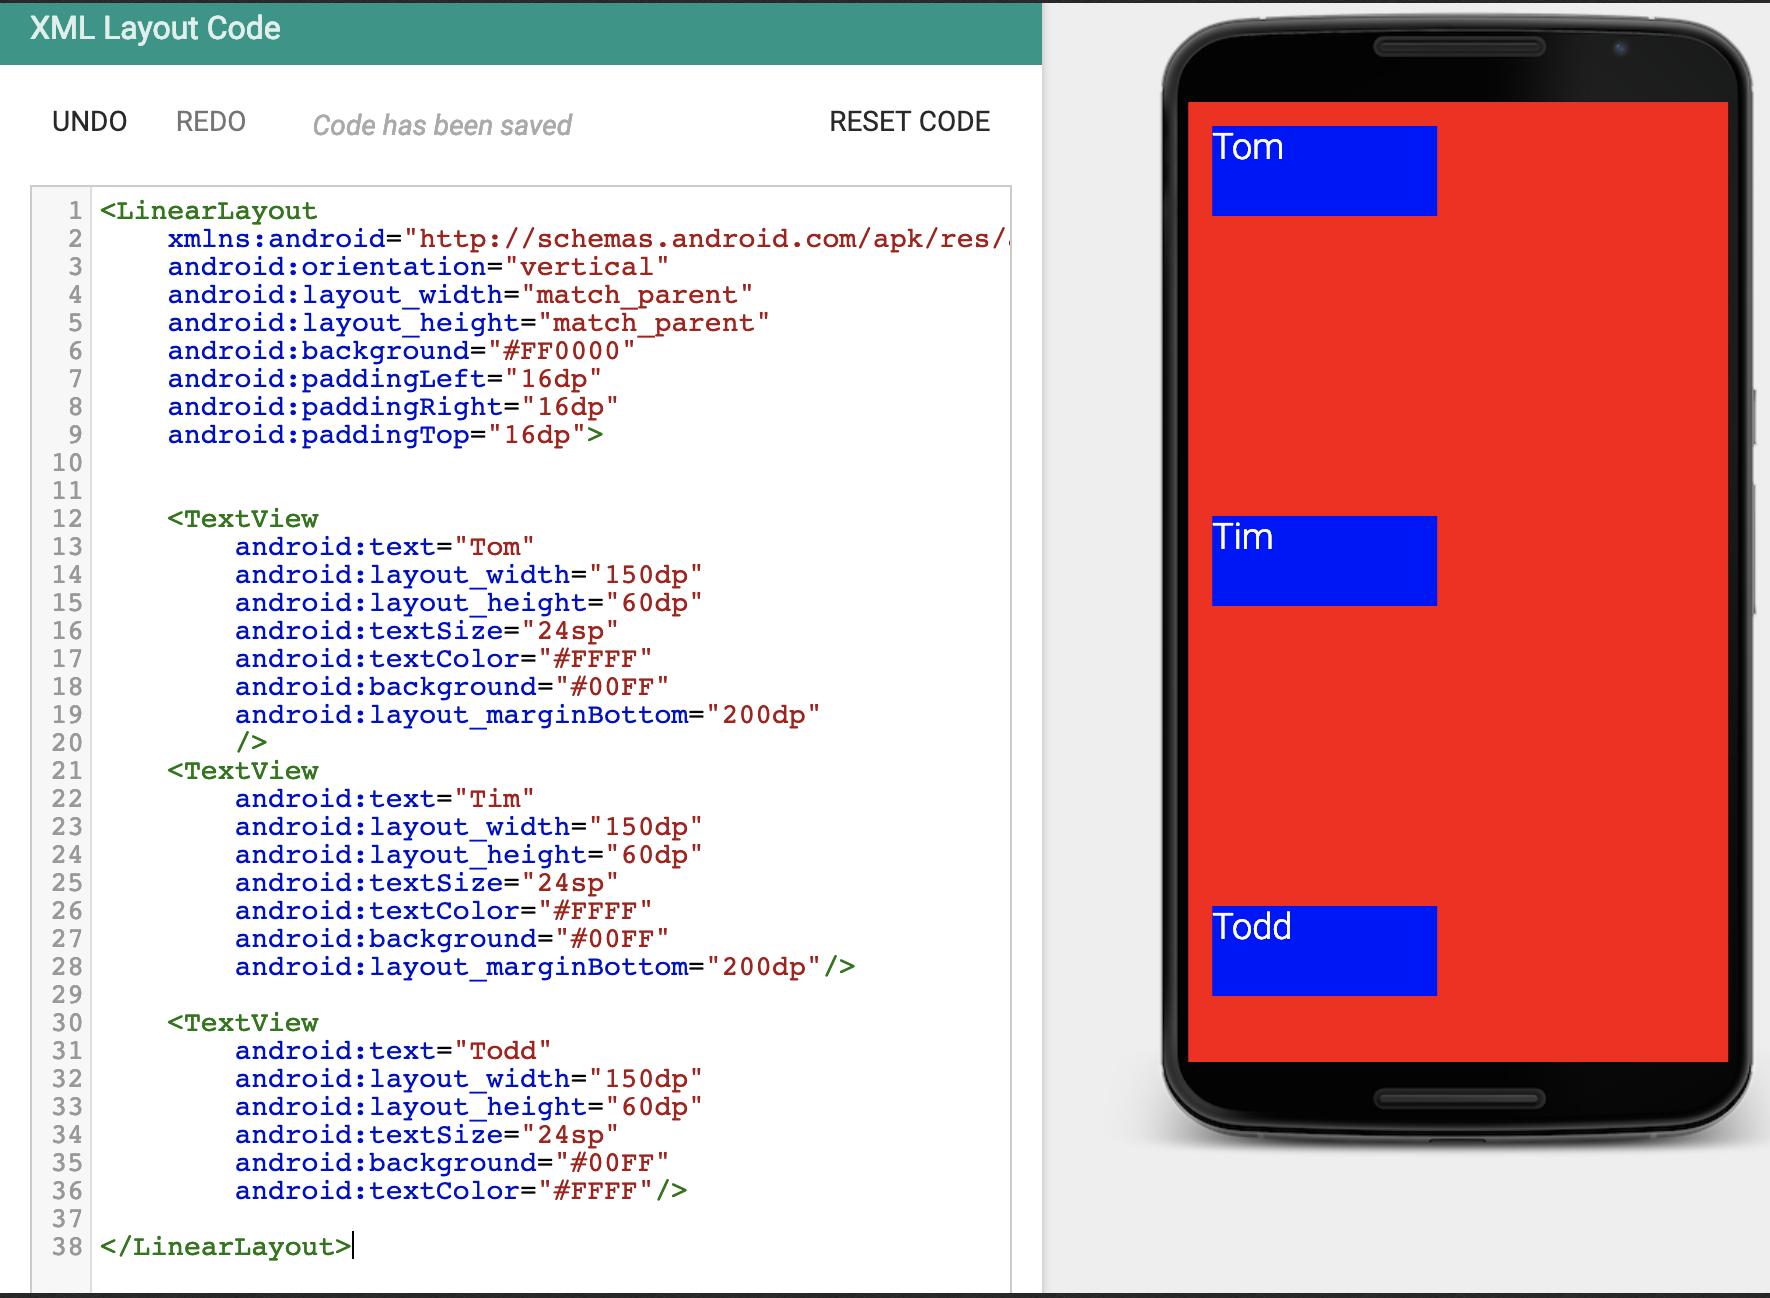This screenshot has width=1770, height=1298.
Task: Select the Tim blue box in preview
Action: [1323, 560]
